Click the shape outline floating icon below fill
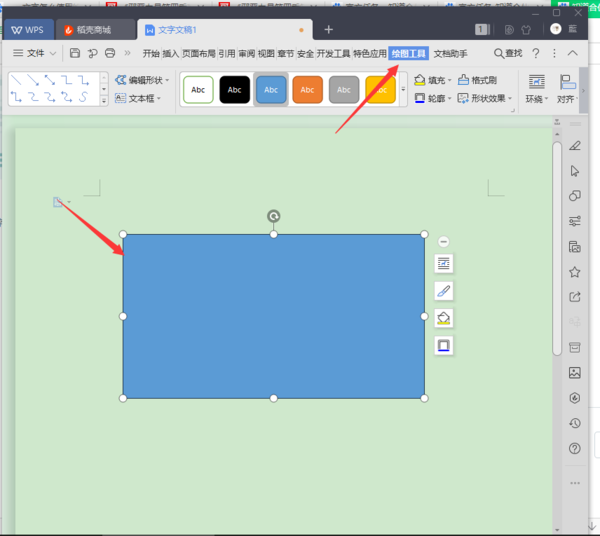The width and height of the screenshot is (600, 536). point(444,345)
